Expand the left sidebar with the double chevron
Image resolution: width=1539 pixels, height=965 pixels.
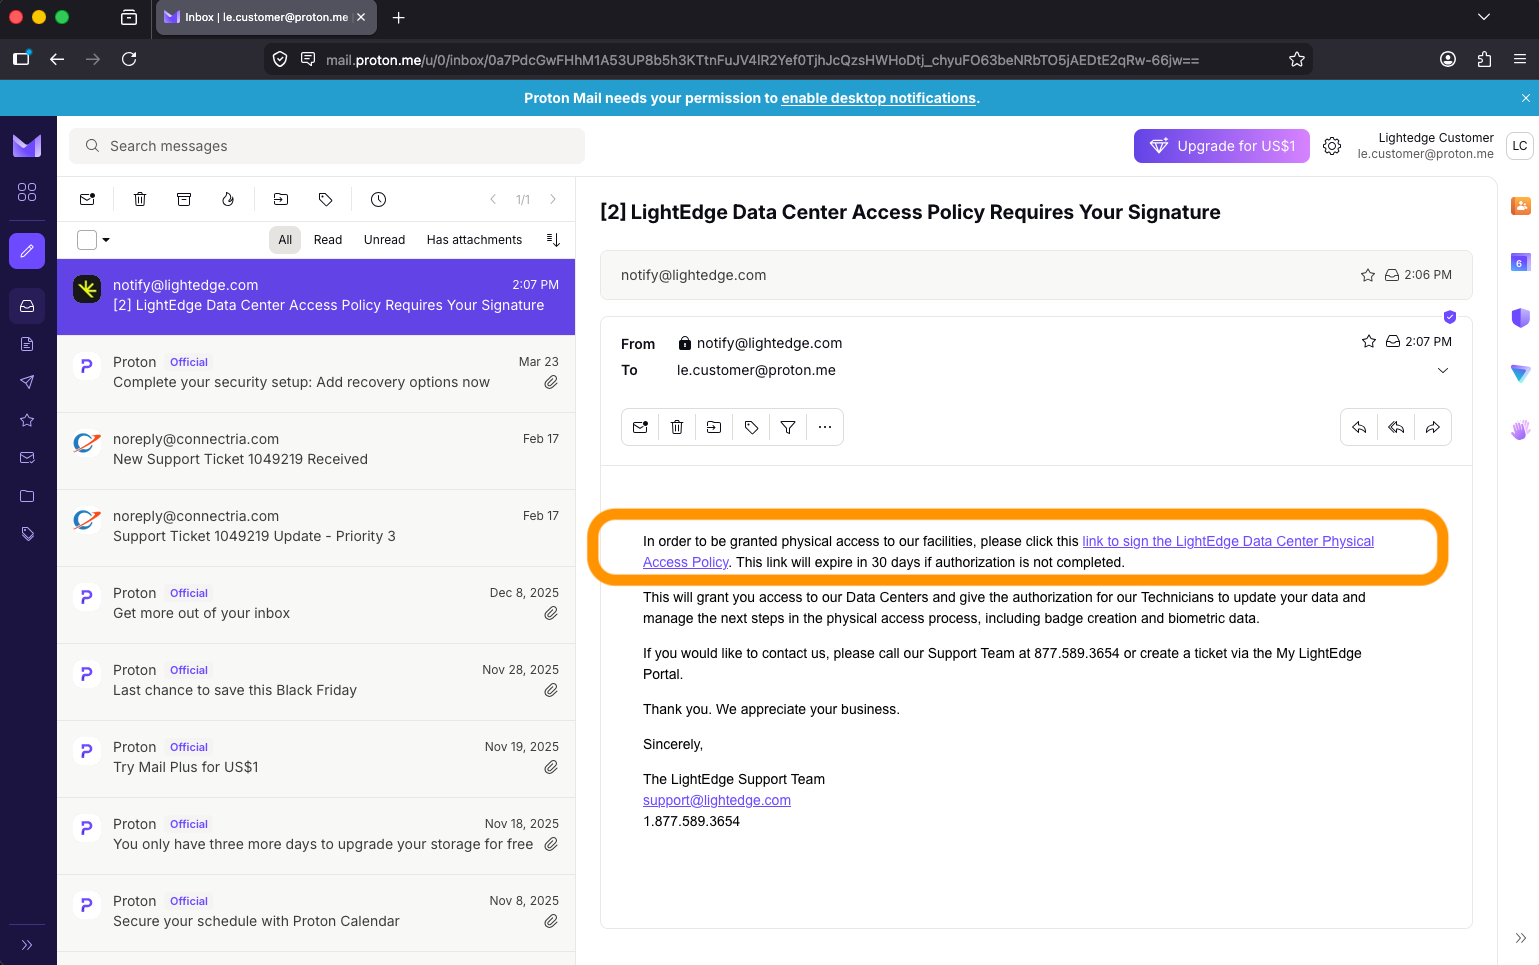click(27, 944)
